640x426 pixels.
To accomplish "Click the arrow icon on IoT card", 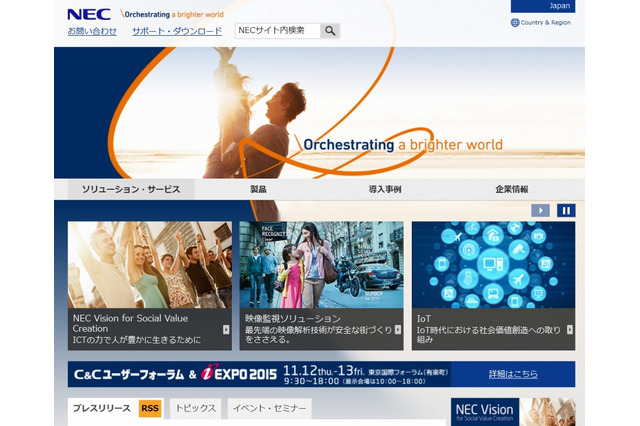I will [570, 329].
